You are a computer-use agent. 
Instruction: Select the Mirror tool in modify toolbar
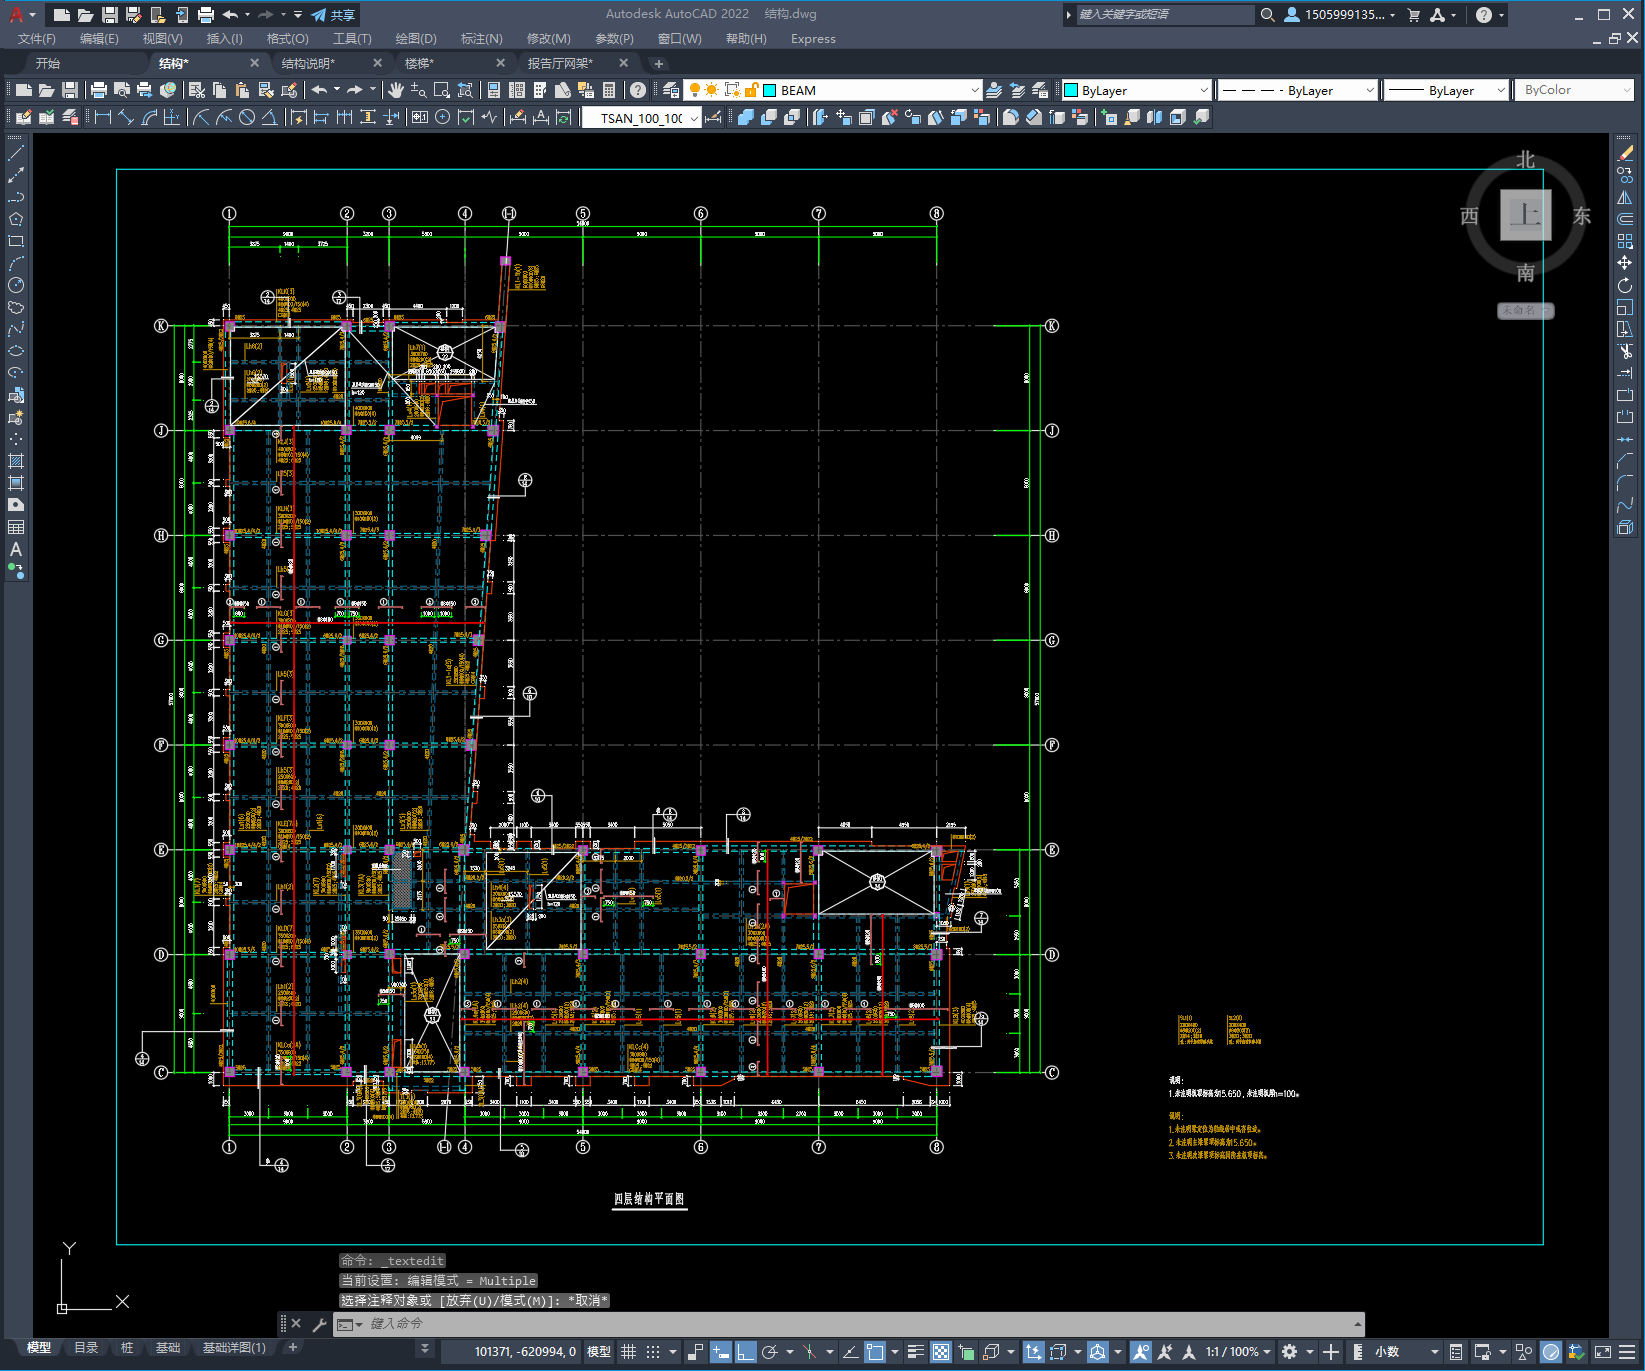click(1625, 197)
